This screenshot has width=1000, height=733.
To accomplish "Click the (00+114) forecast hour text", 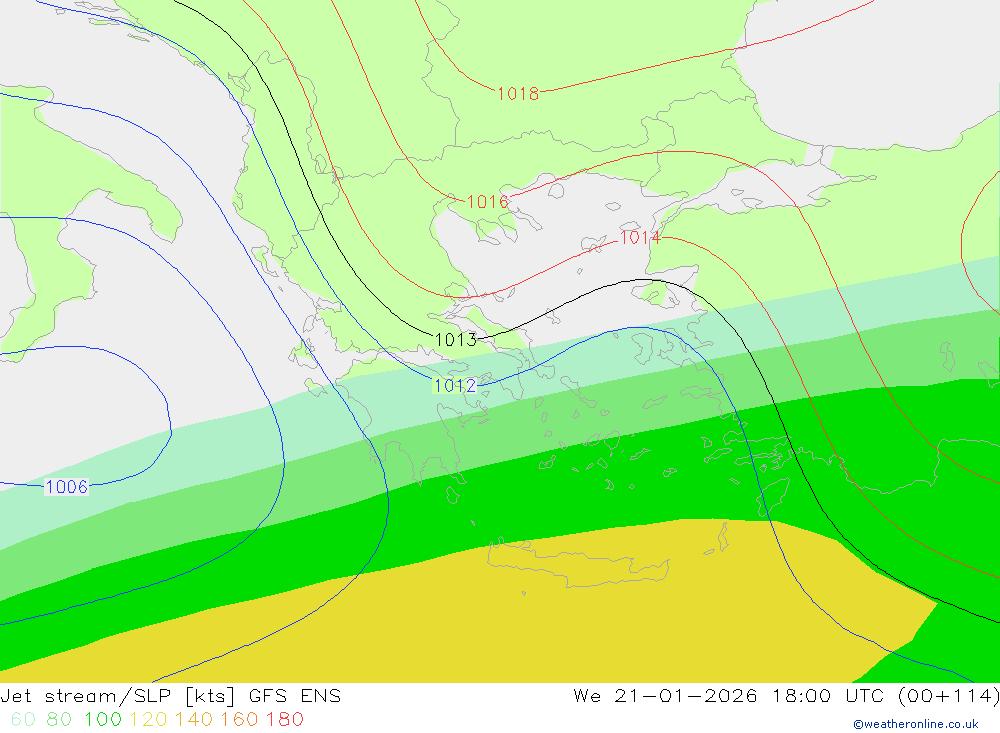I will coord(948,695).
